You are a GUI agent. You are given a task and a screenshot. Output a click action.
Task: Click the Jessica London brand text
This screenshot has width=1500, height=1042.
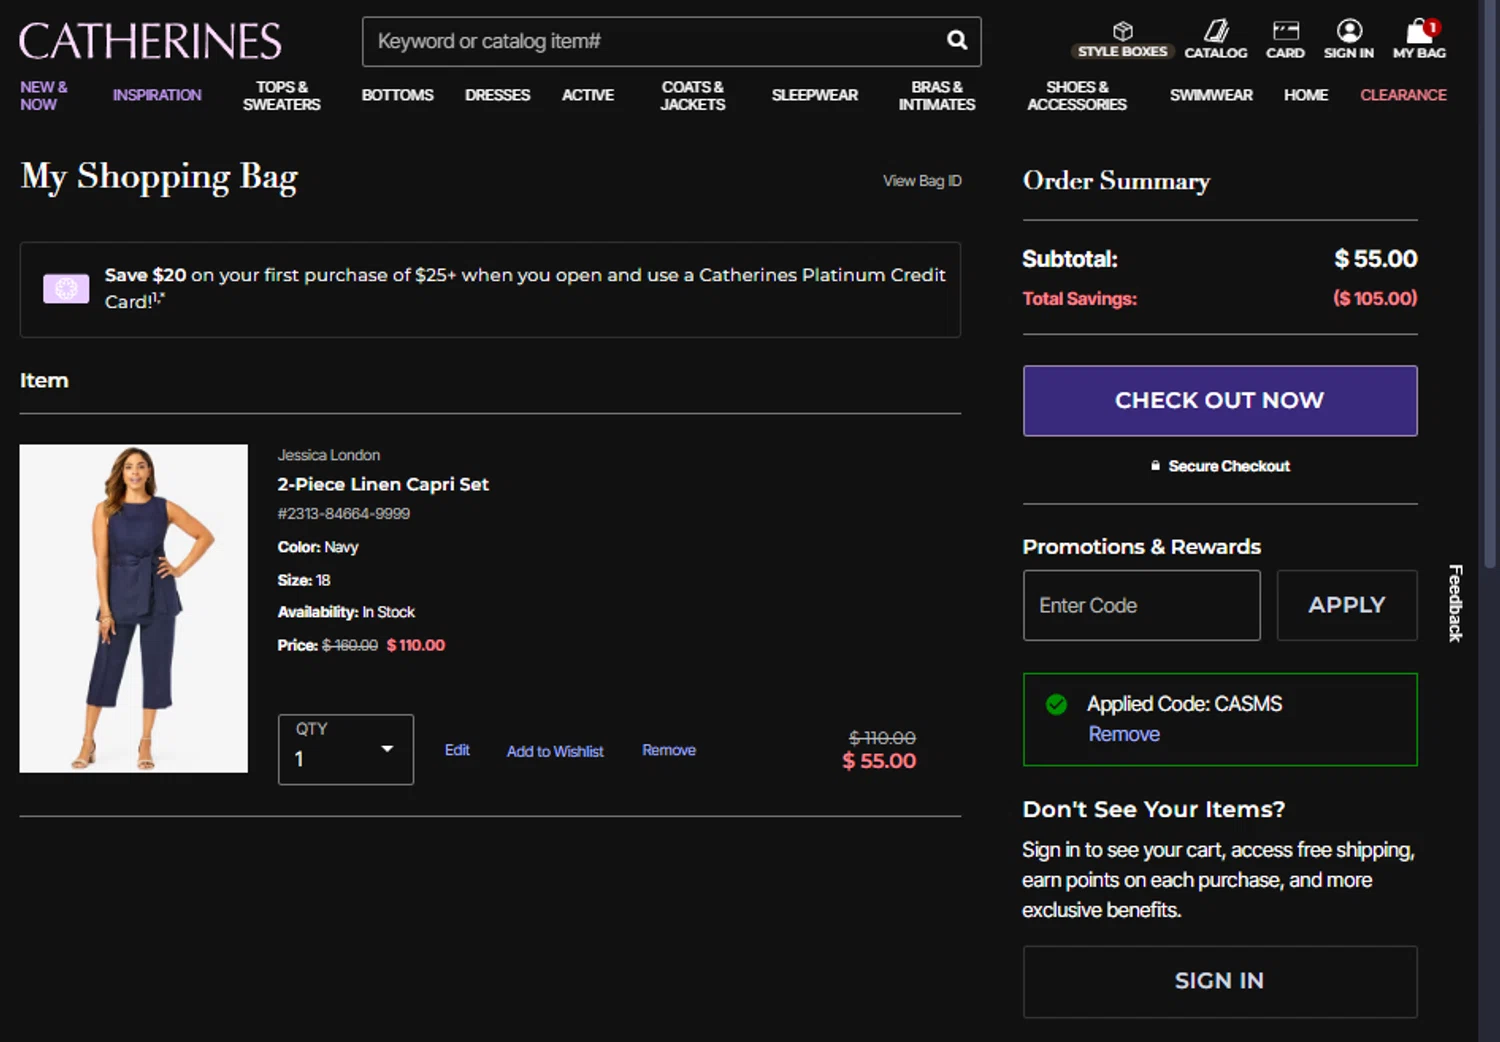tap(329, 455)
